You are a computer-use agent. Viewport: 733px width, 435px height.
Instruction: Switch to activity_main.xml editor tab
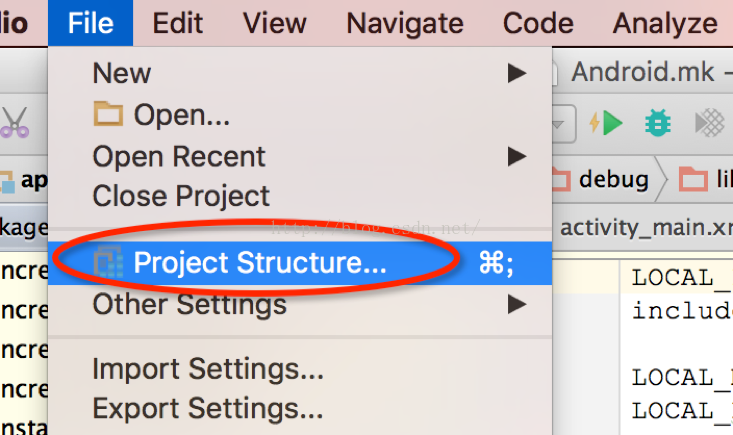pos(645,228)
